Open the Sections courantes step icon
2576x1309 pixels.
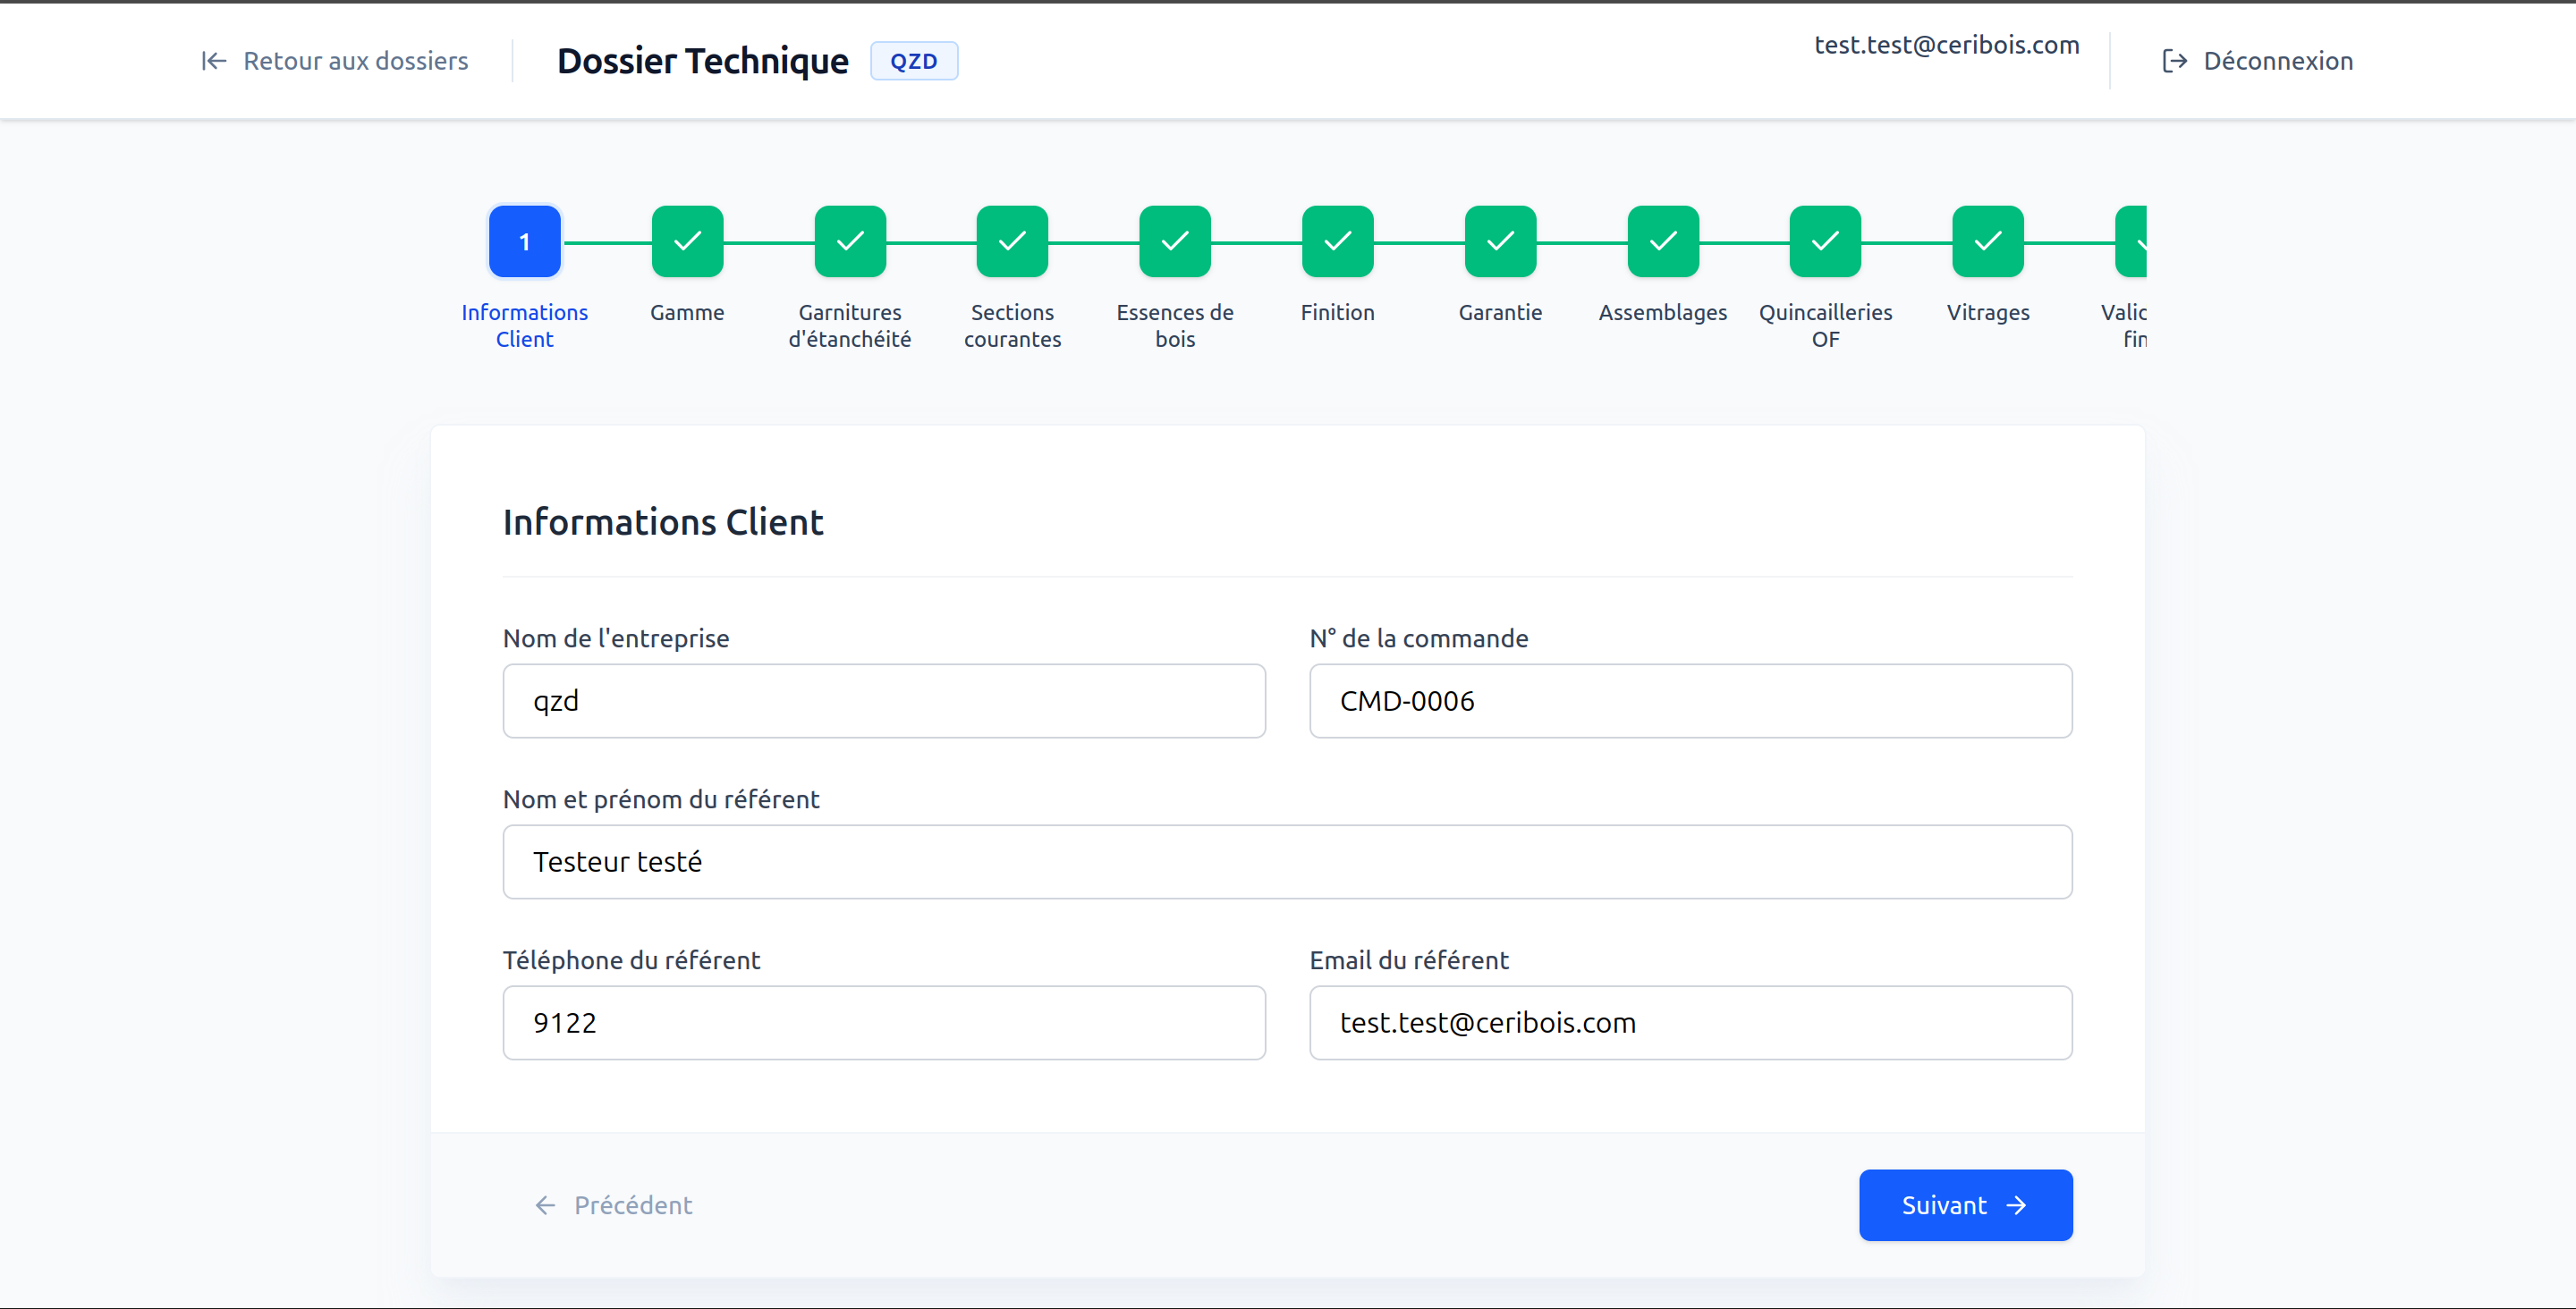coord(1012,241)
